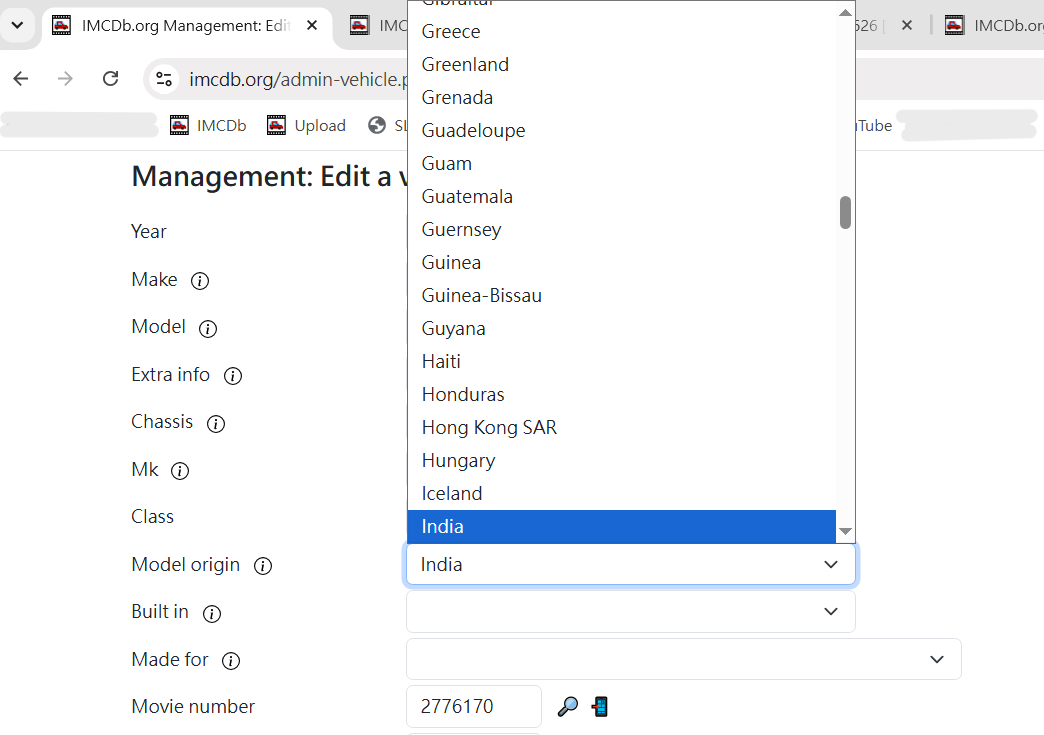This screenshot has height=735, width=1044.
Task: Open the site information icon in the address bar
Action: tap(164, 79)
